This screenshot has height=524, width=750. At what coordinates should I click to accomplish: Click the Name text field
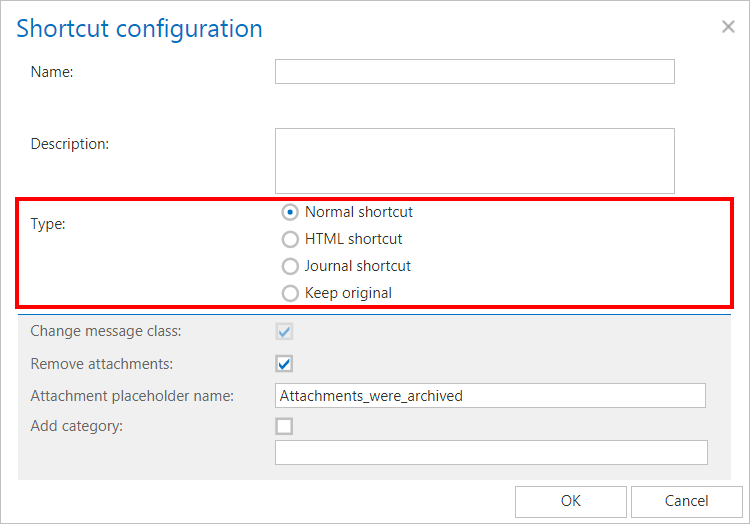coord(474,71)
